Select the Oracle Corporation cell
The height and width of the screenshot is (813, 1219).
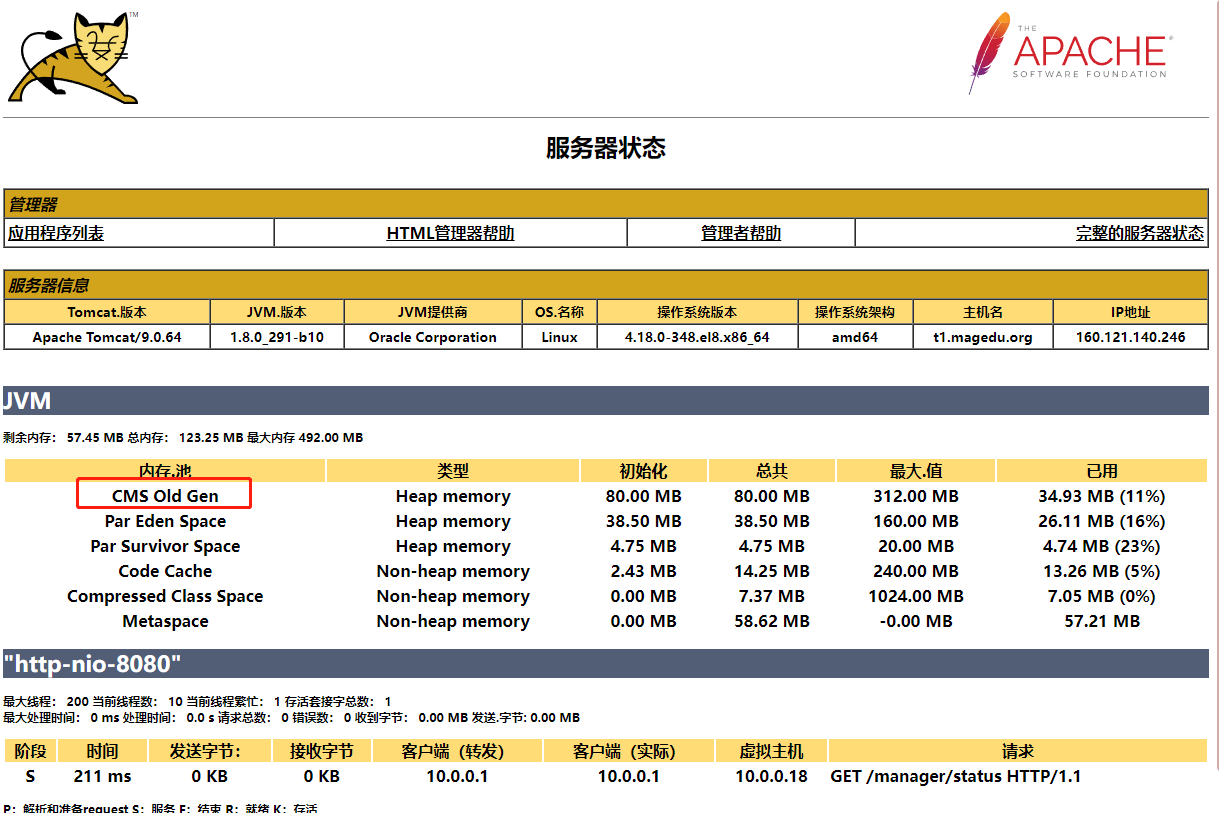tap(433, 337)
